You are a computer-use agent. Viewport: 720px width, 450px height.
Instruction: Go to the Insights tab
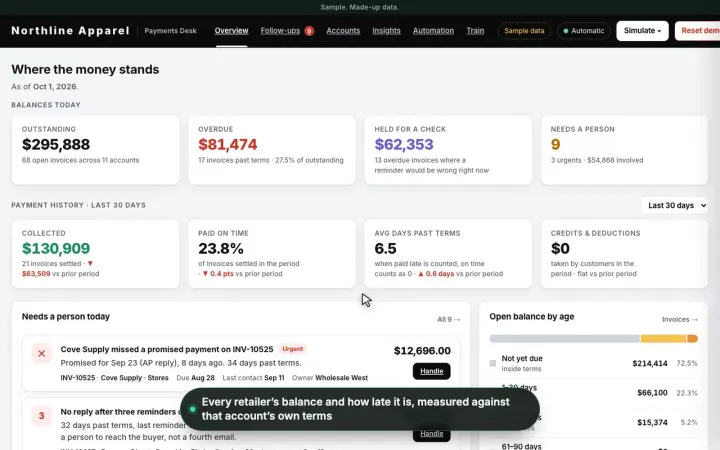click(386, 31)
